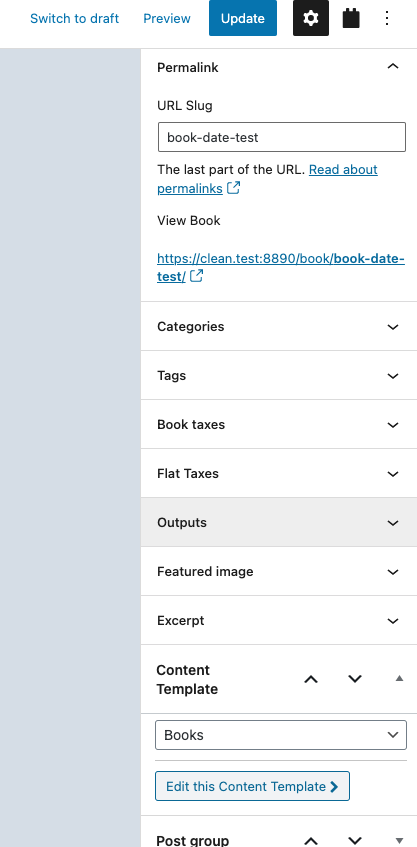Click the Update button
Image resolution: width=417 pixels, height=847 pixels.
(243, 18)
